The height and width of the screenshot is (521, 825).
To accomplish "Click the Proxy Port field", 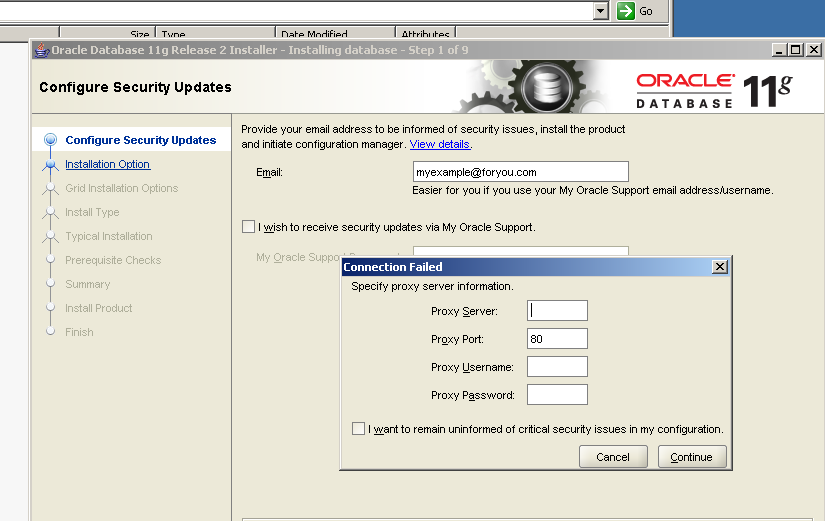I will tap(557, 338).
